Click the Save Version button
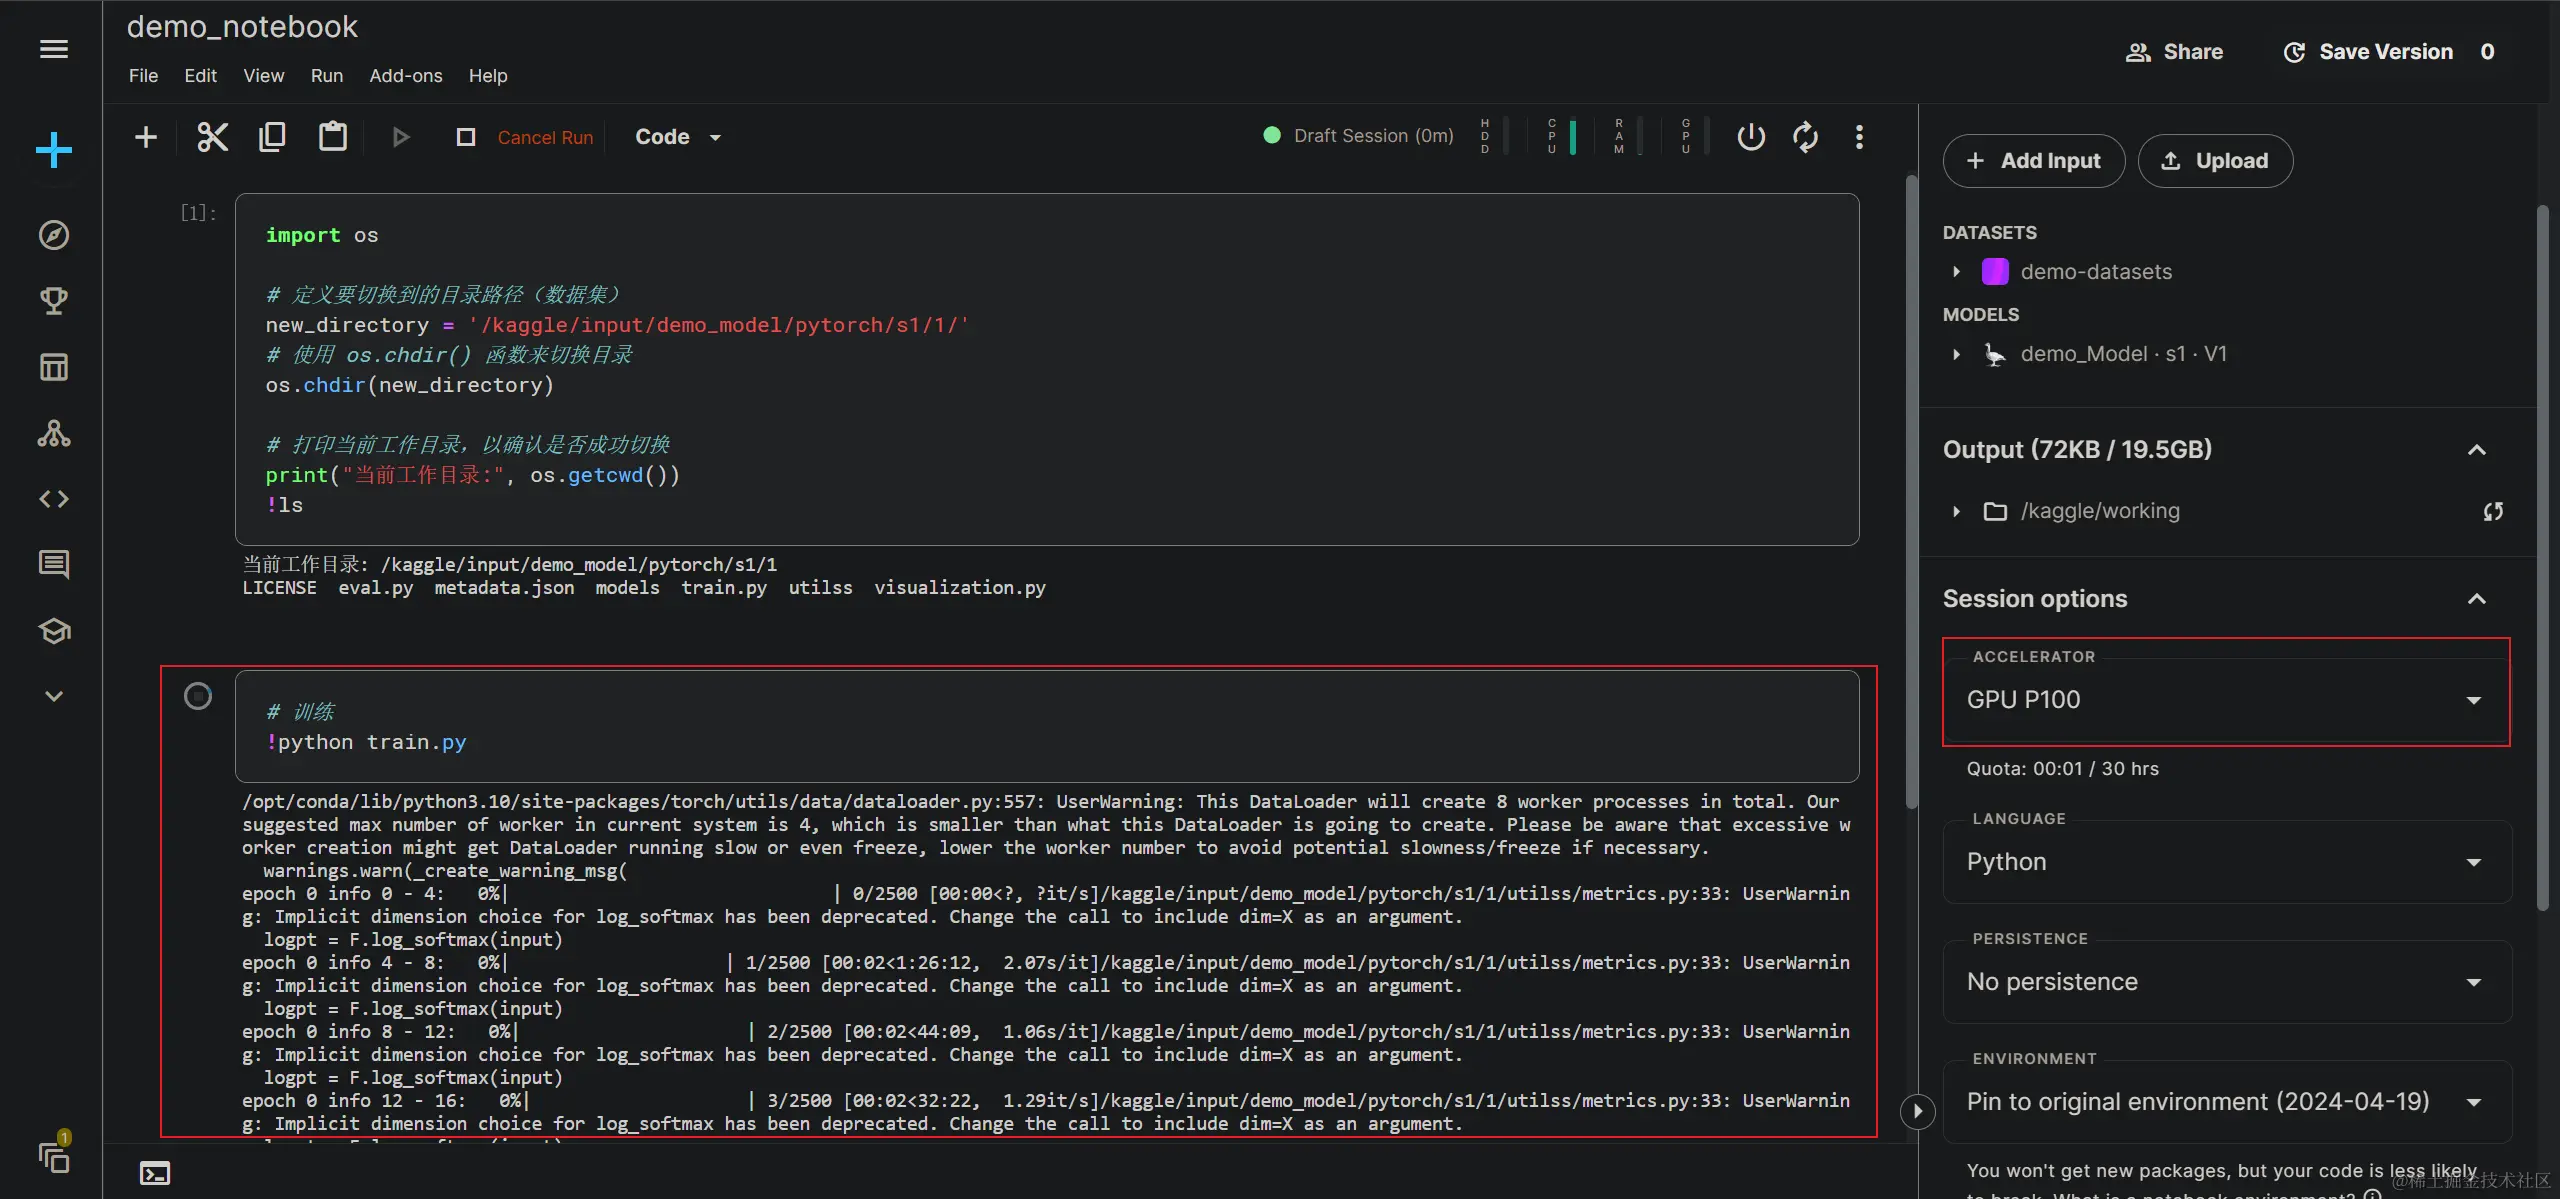 click(2368, 52)
